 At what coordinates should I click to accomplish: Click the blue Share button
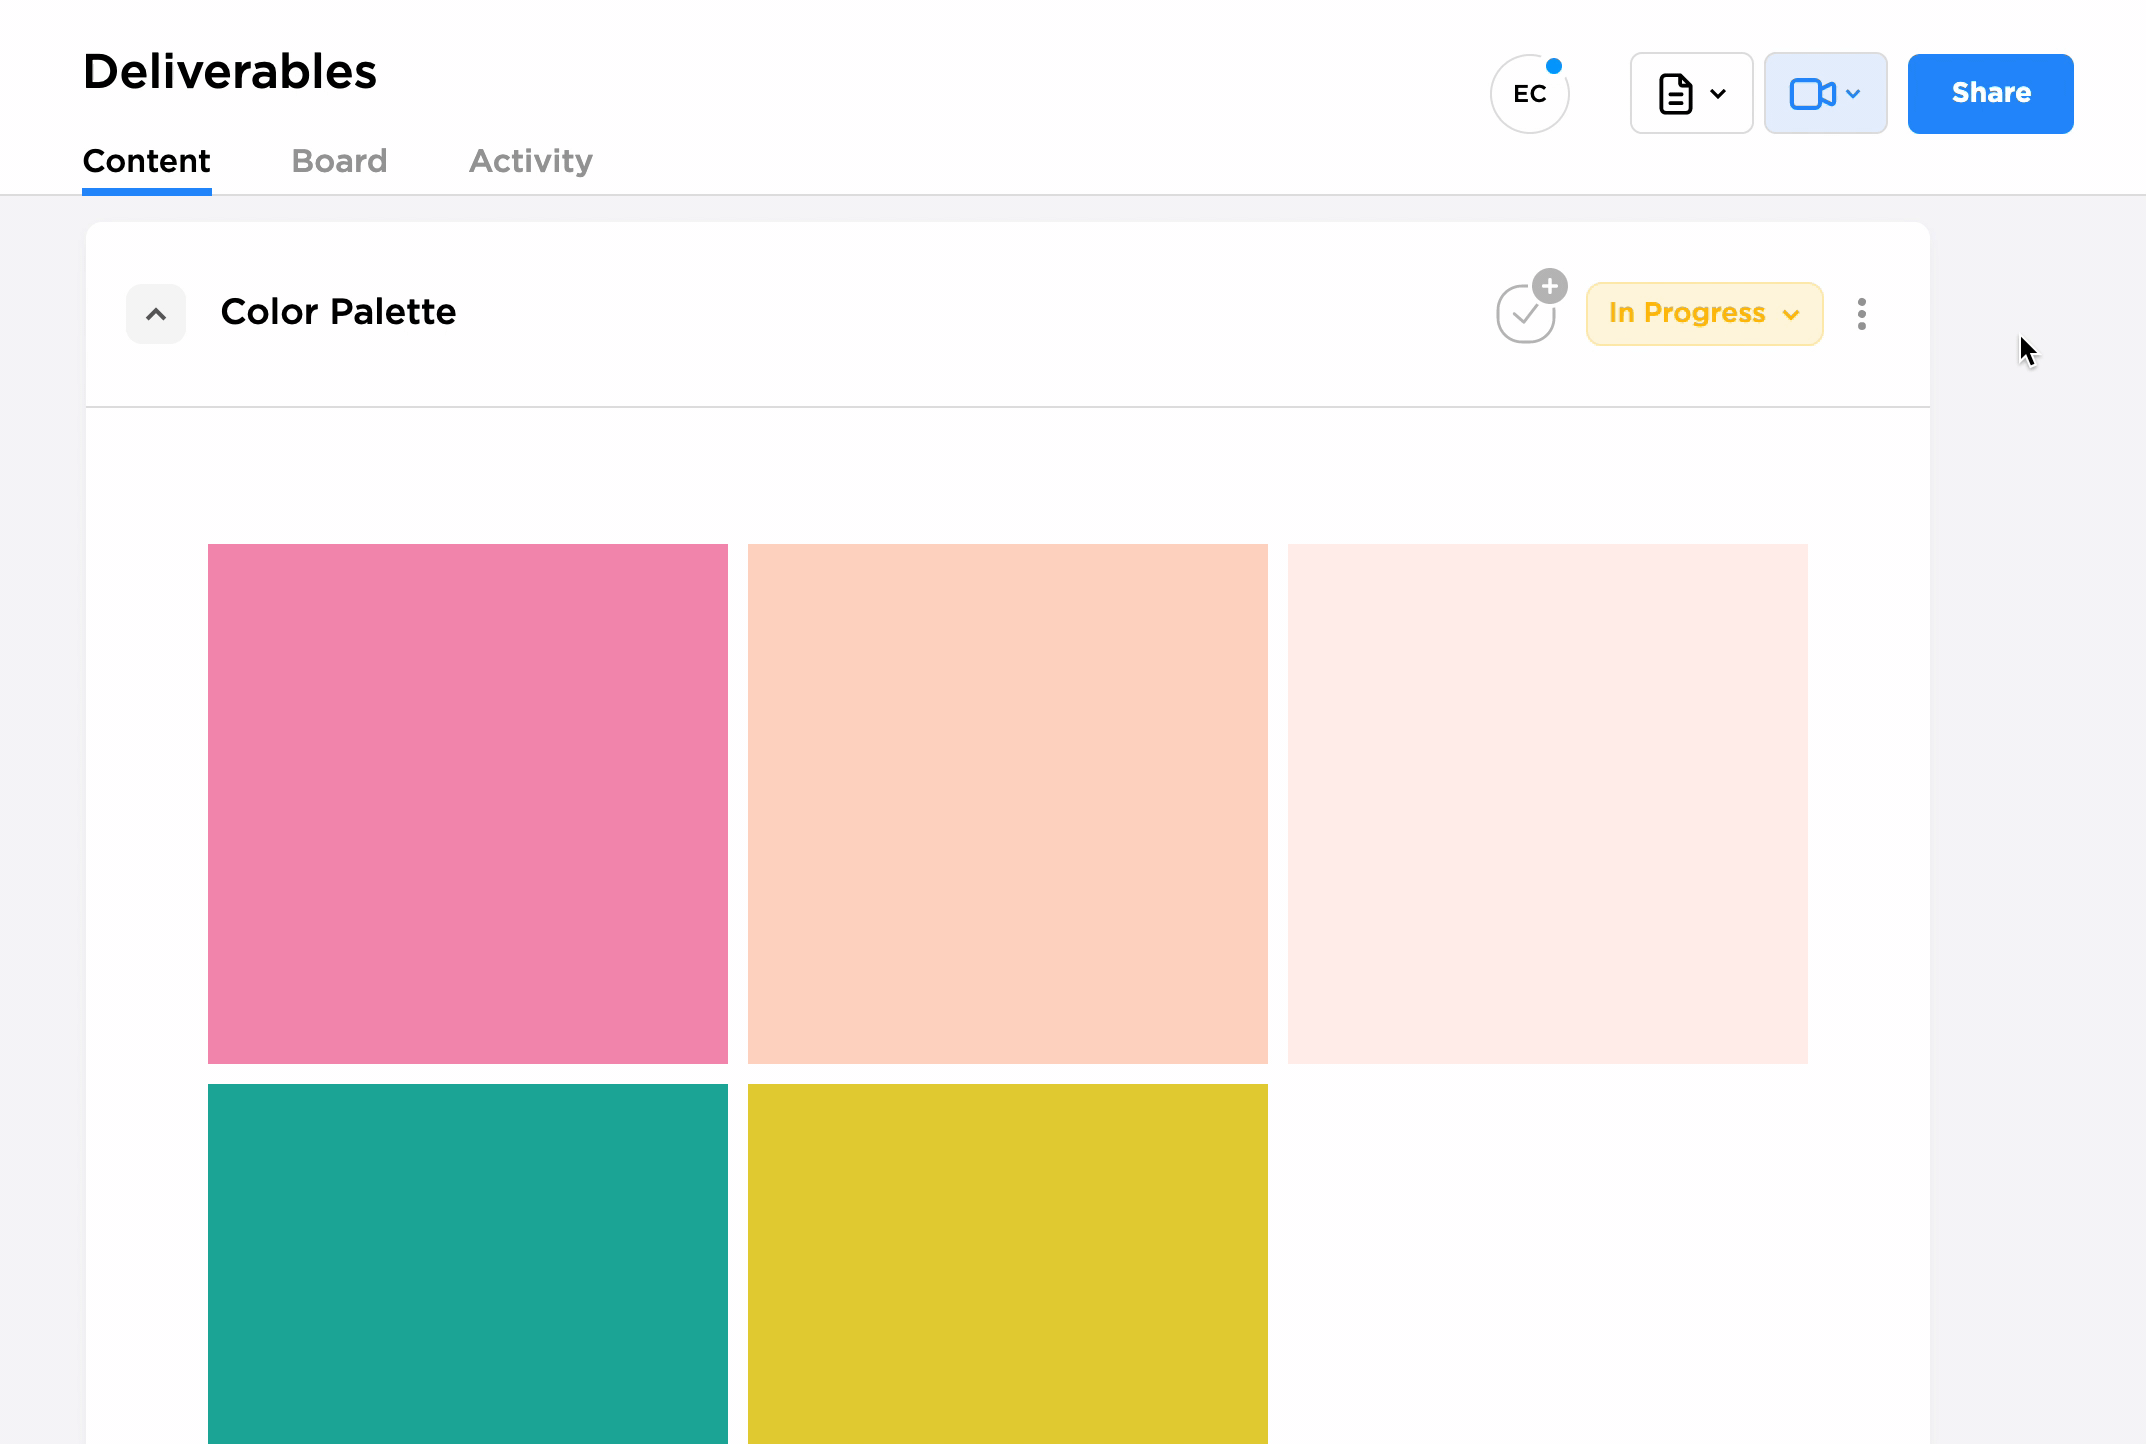[x=1990, y=94]
